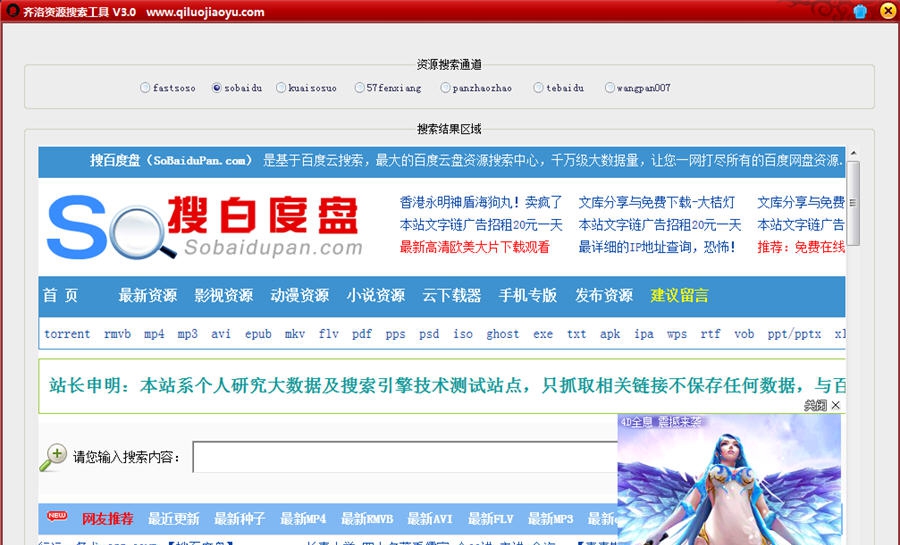Viewport: 900px width, 545px height.
Task: Open 云下载器 nav item
Action: coord(452,295)
